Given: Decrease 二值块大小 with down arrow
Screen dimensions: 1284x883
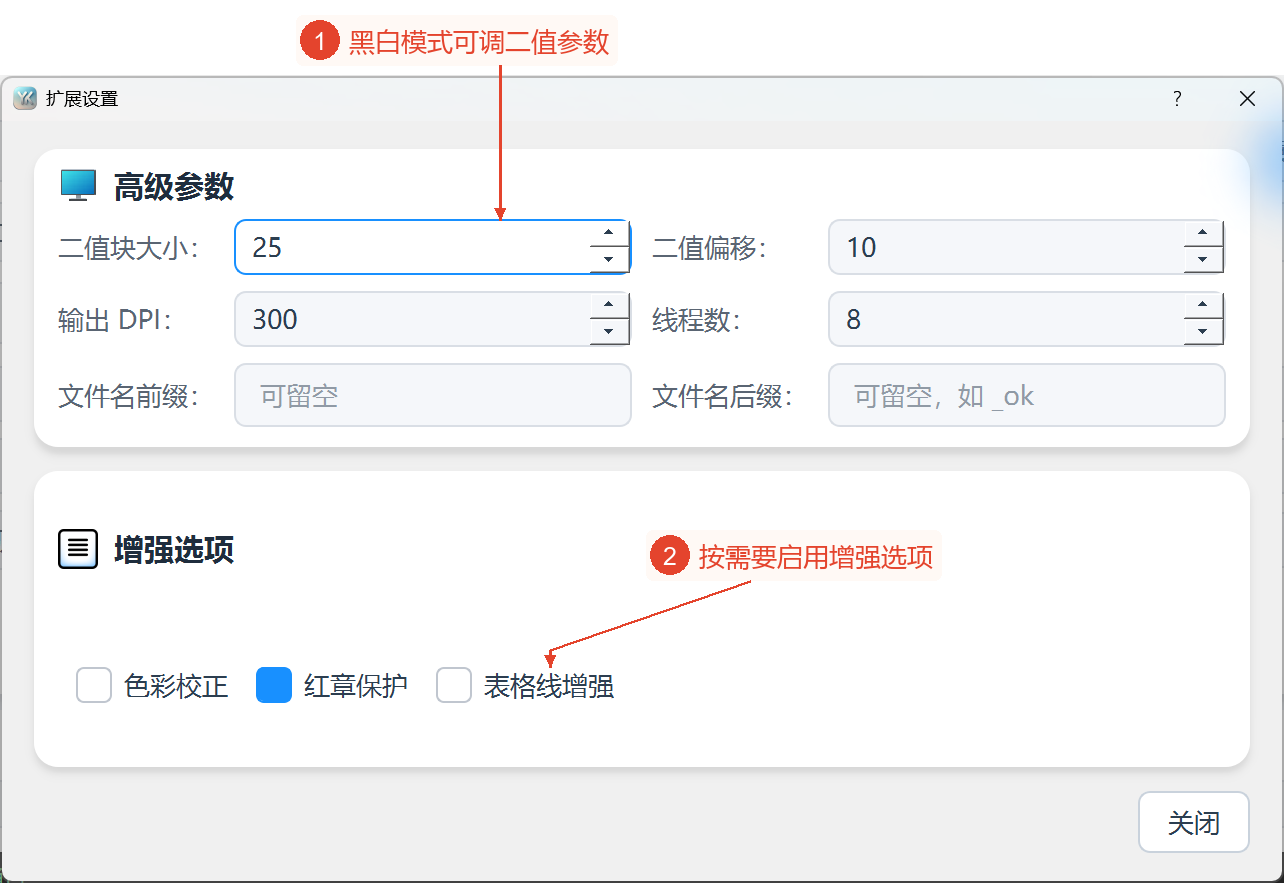Looking at the screenshot, I should click(x=609, y=260).
